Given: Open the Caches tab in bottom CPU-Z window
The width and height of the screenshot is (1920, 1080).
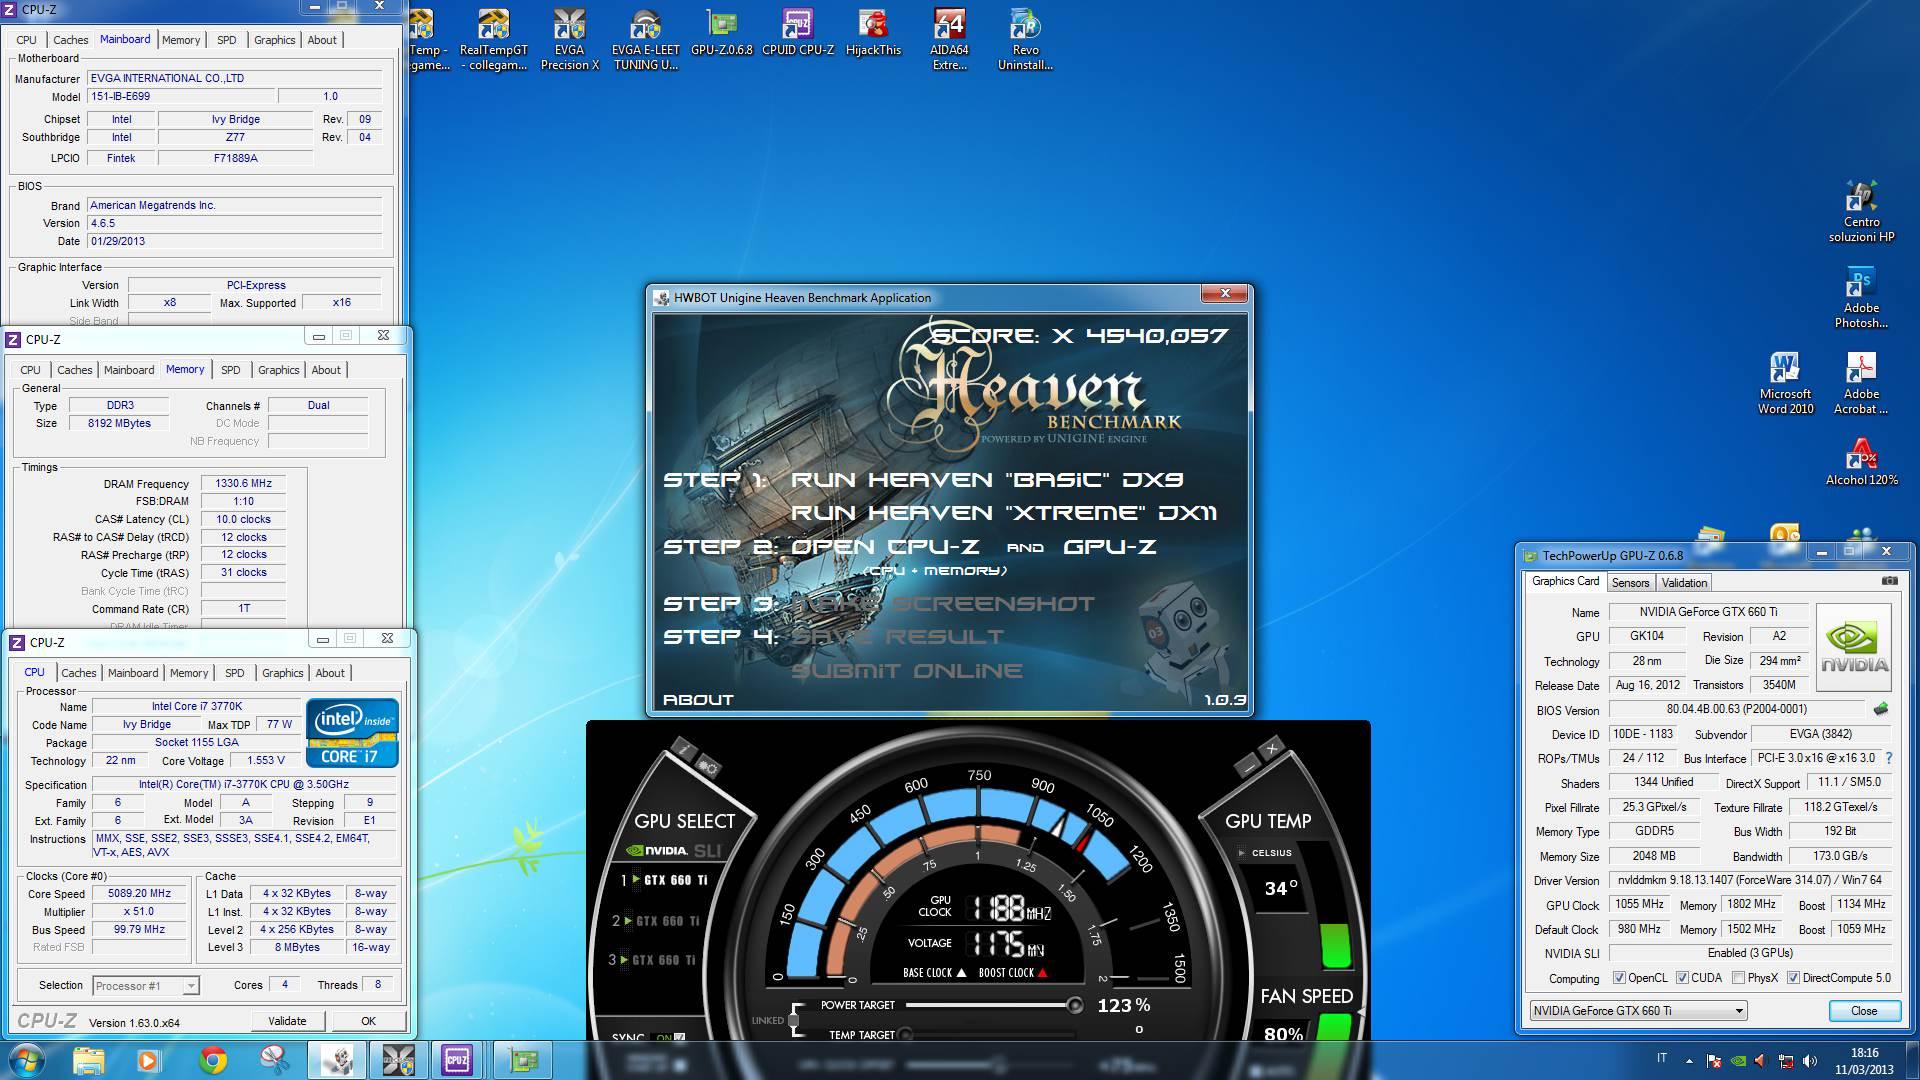Looking at the screenshot, I should [79, 673].
